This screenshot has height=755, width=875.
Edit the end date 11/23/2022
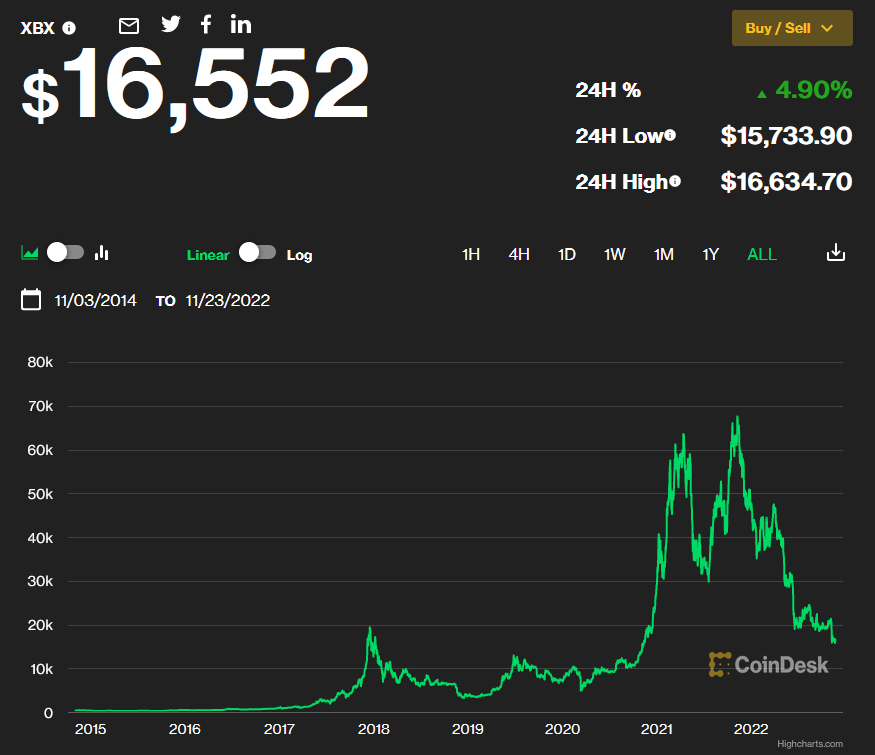[228, 301]
